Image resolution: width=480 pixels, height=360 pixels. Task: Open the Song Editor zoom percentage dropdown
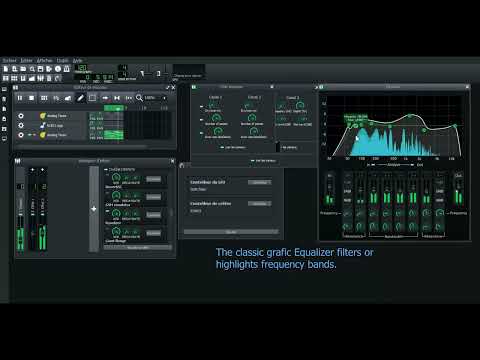click(156, 98)
